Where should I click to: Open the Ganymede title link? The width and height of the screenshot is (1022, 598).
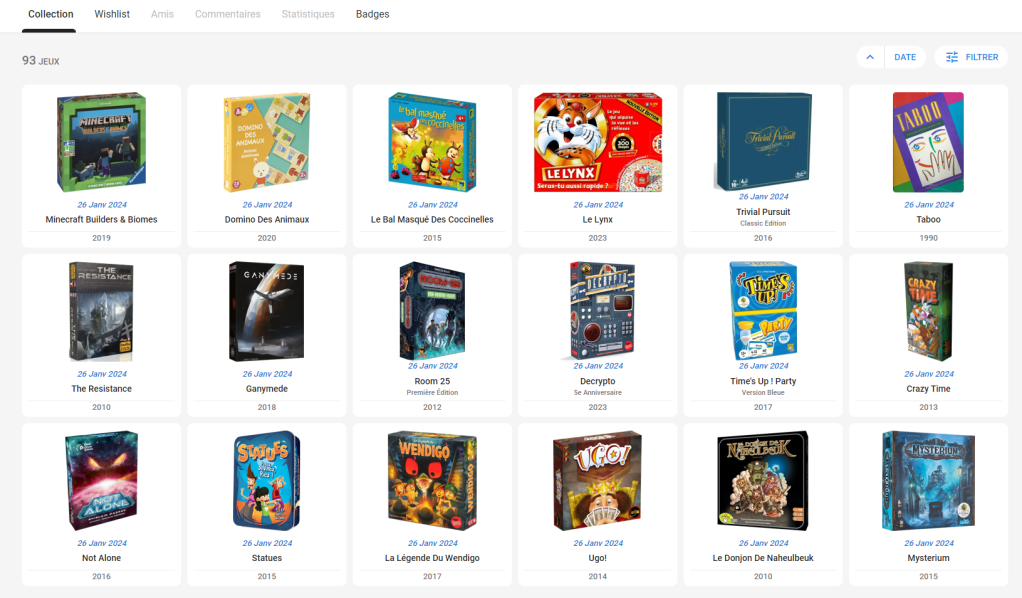(267, 389)
